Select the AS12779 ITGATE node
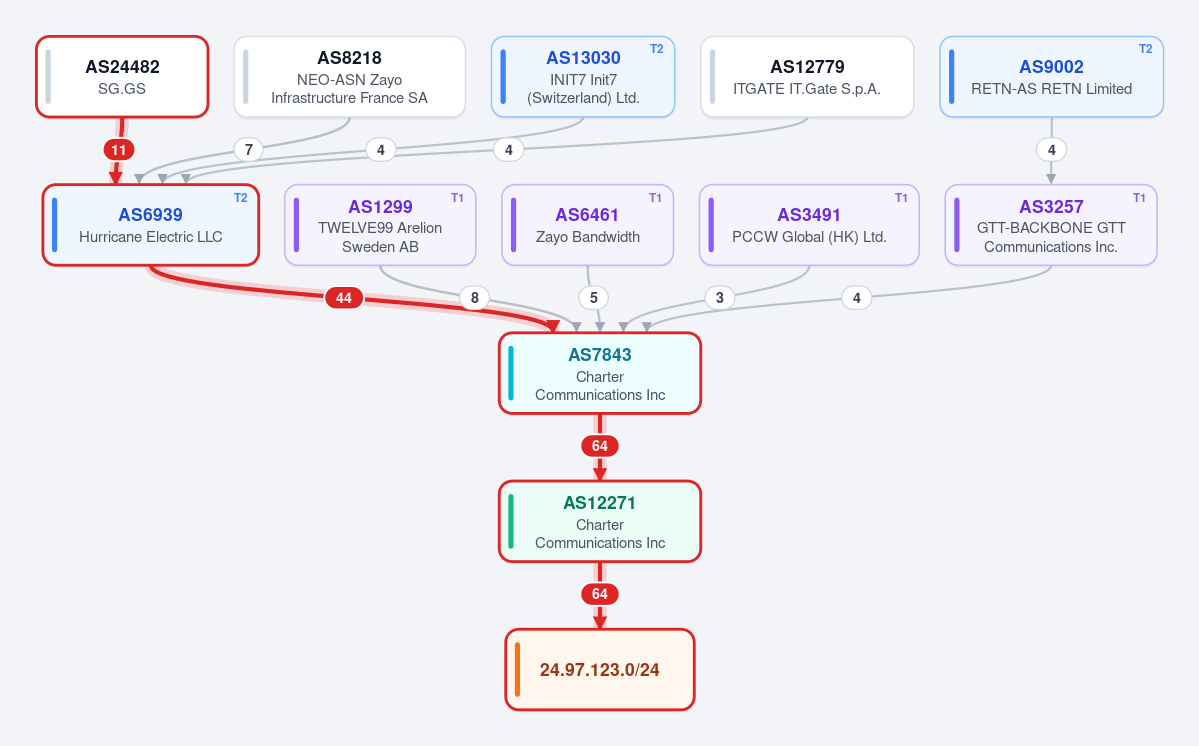The width and height of the screenshot is (1199, 746). click(x=807, y=77)
